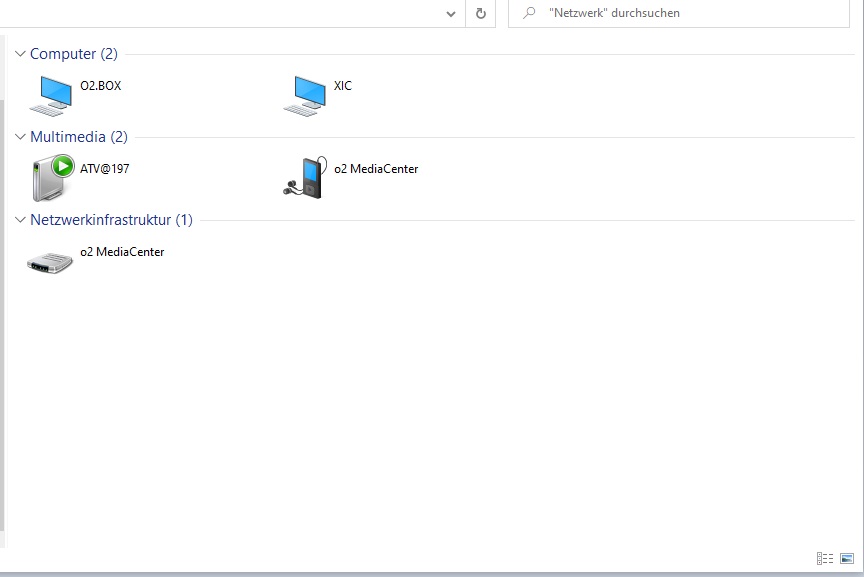
Task: Click the Netzwerkinfrastruktur (1) header text
Action: [x=111, y=220]
